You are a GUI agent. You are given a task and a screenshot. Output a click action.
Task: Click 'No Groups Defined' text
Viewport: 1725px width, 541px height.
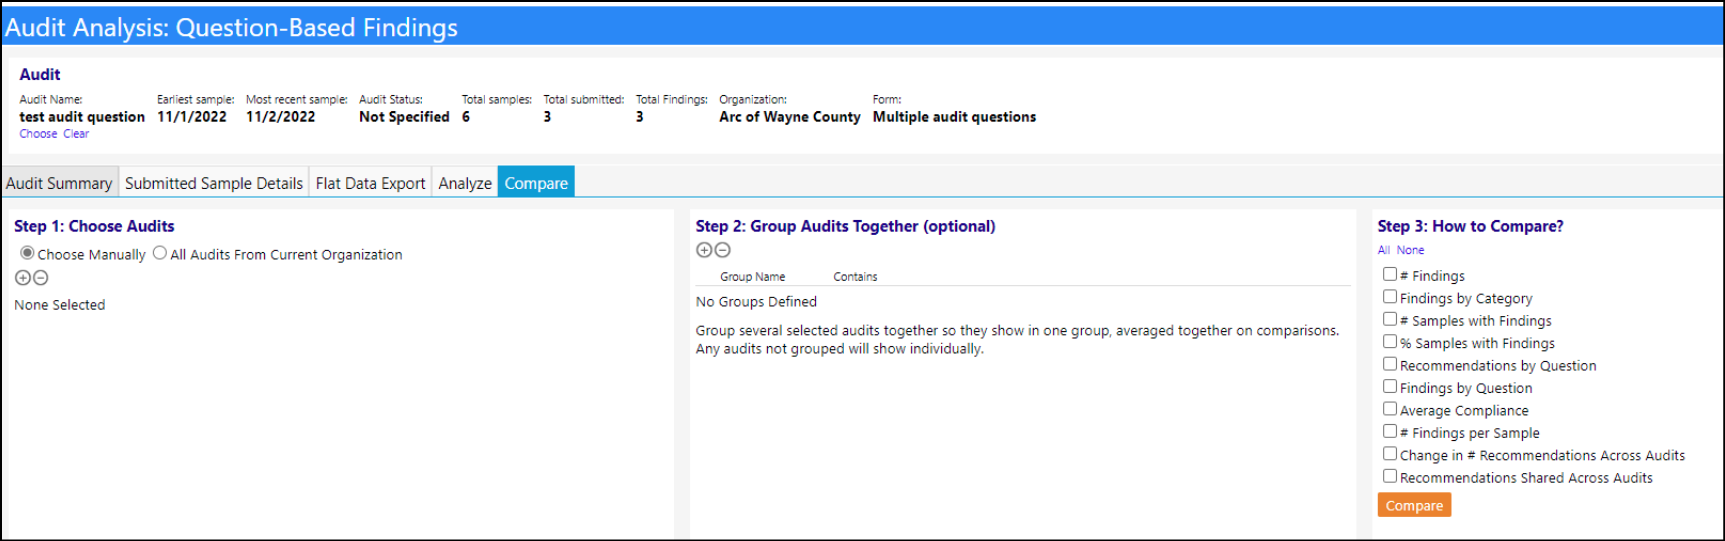(x=756, y=302)
